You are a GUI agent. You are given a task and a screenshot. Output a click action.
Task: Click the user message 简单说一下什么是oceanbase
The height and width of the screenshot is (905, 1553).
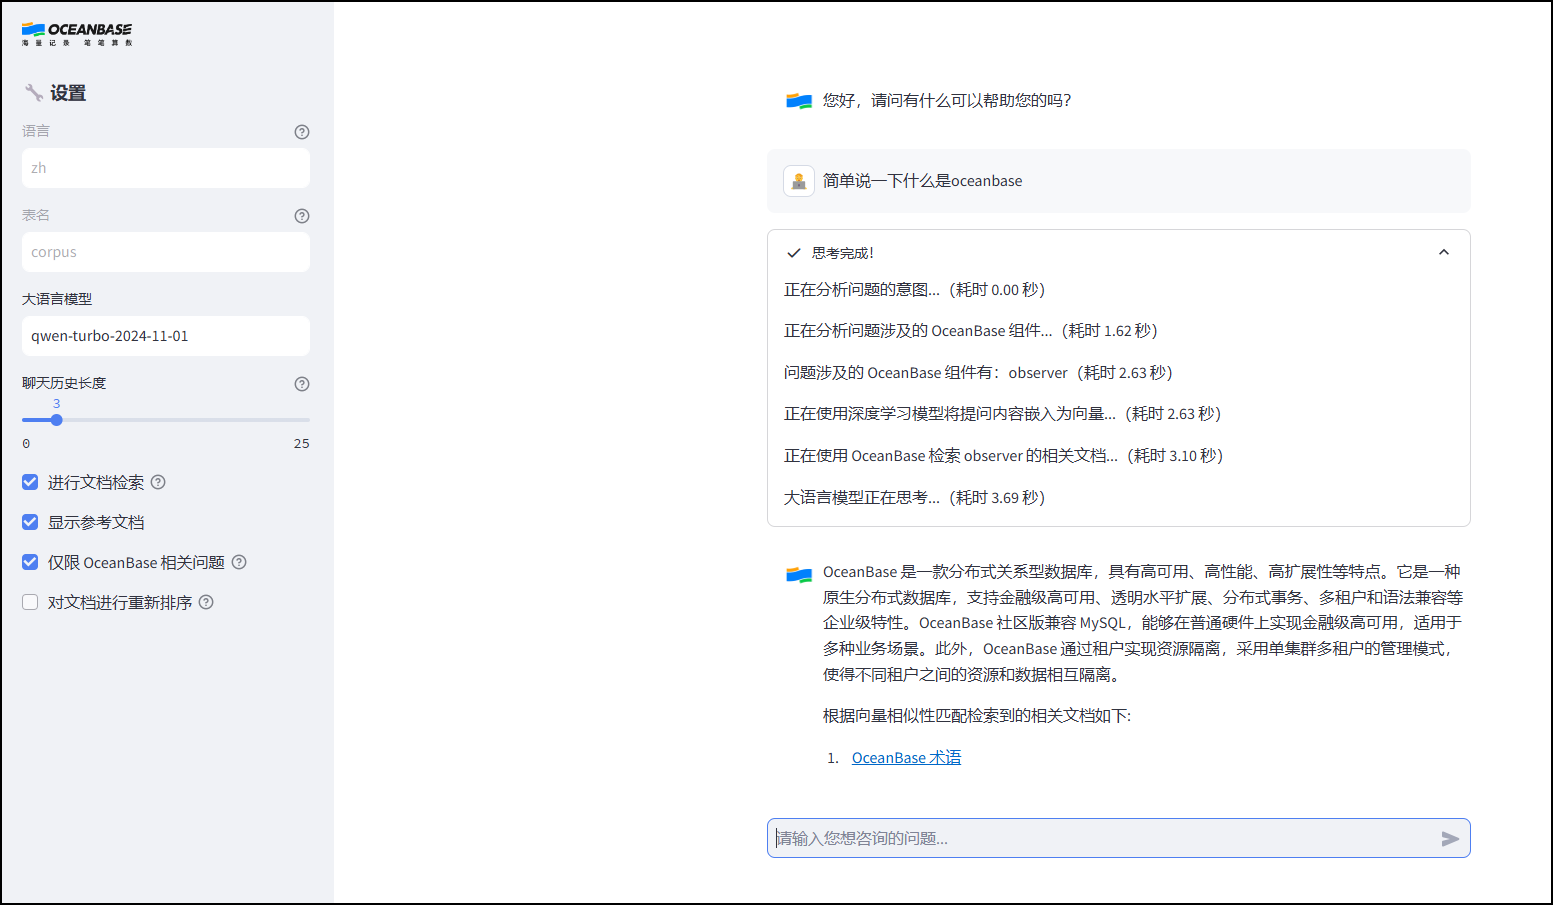click(x=922, y=181)
